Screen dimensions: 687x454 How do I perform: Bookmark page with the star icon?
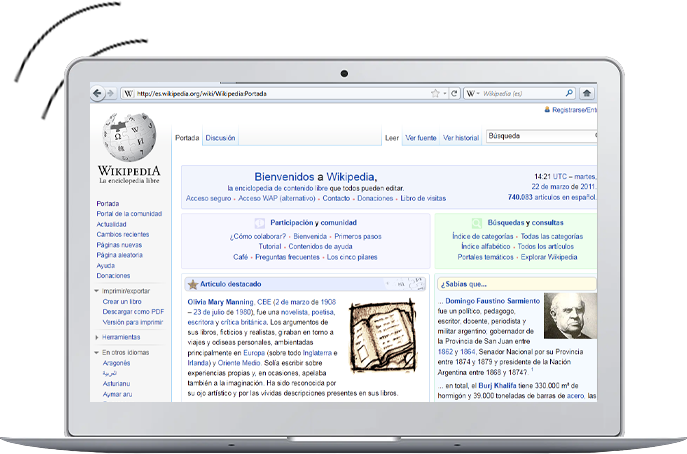(x=435, y=93)
